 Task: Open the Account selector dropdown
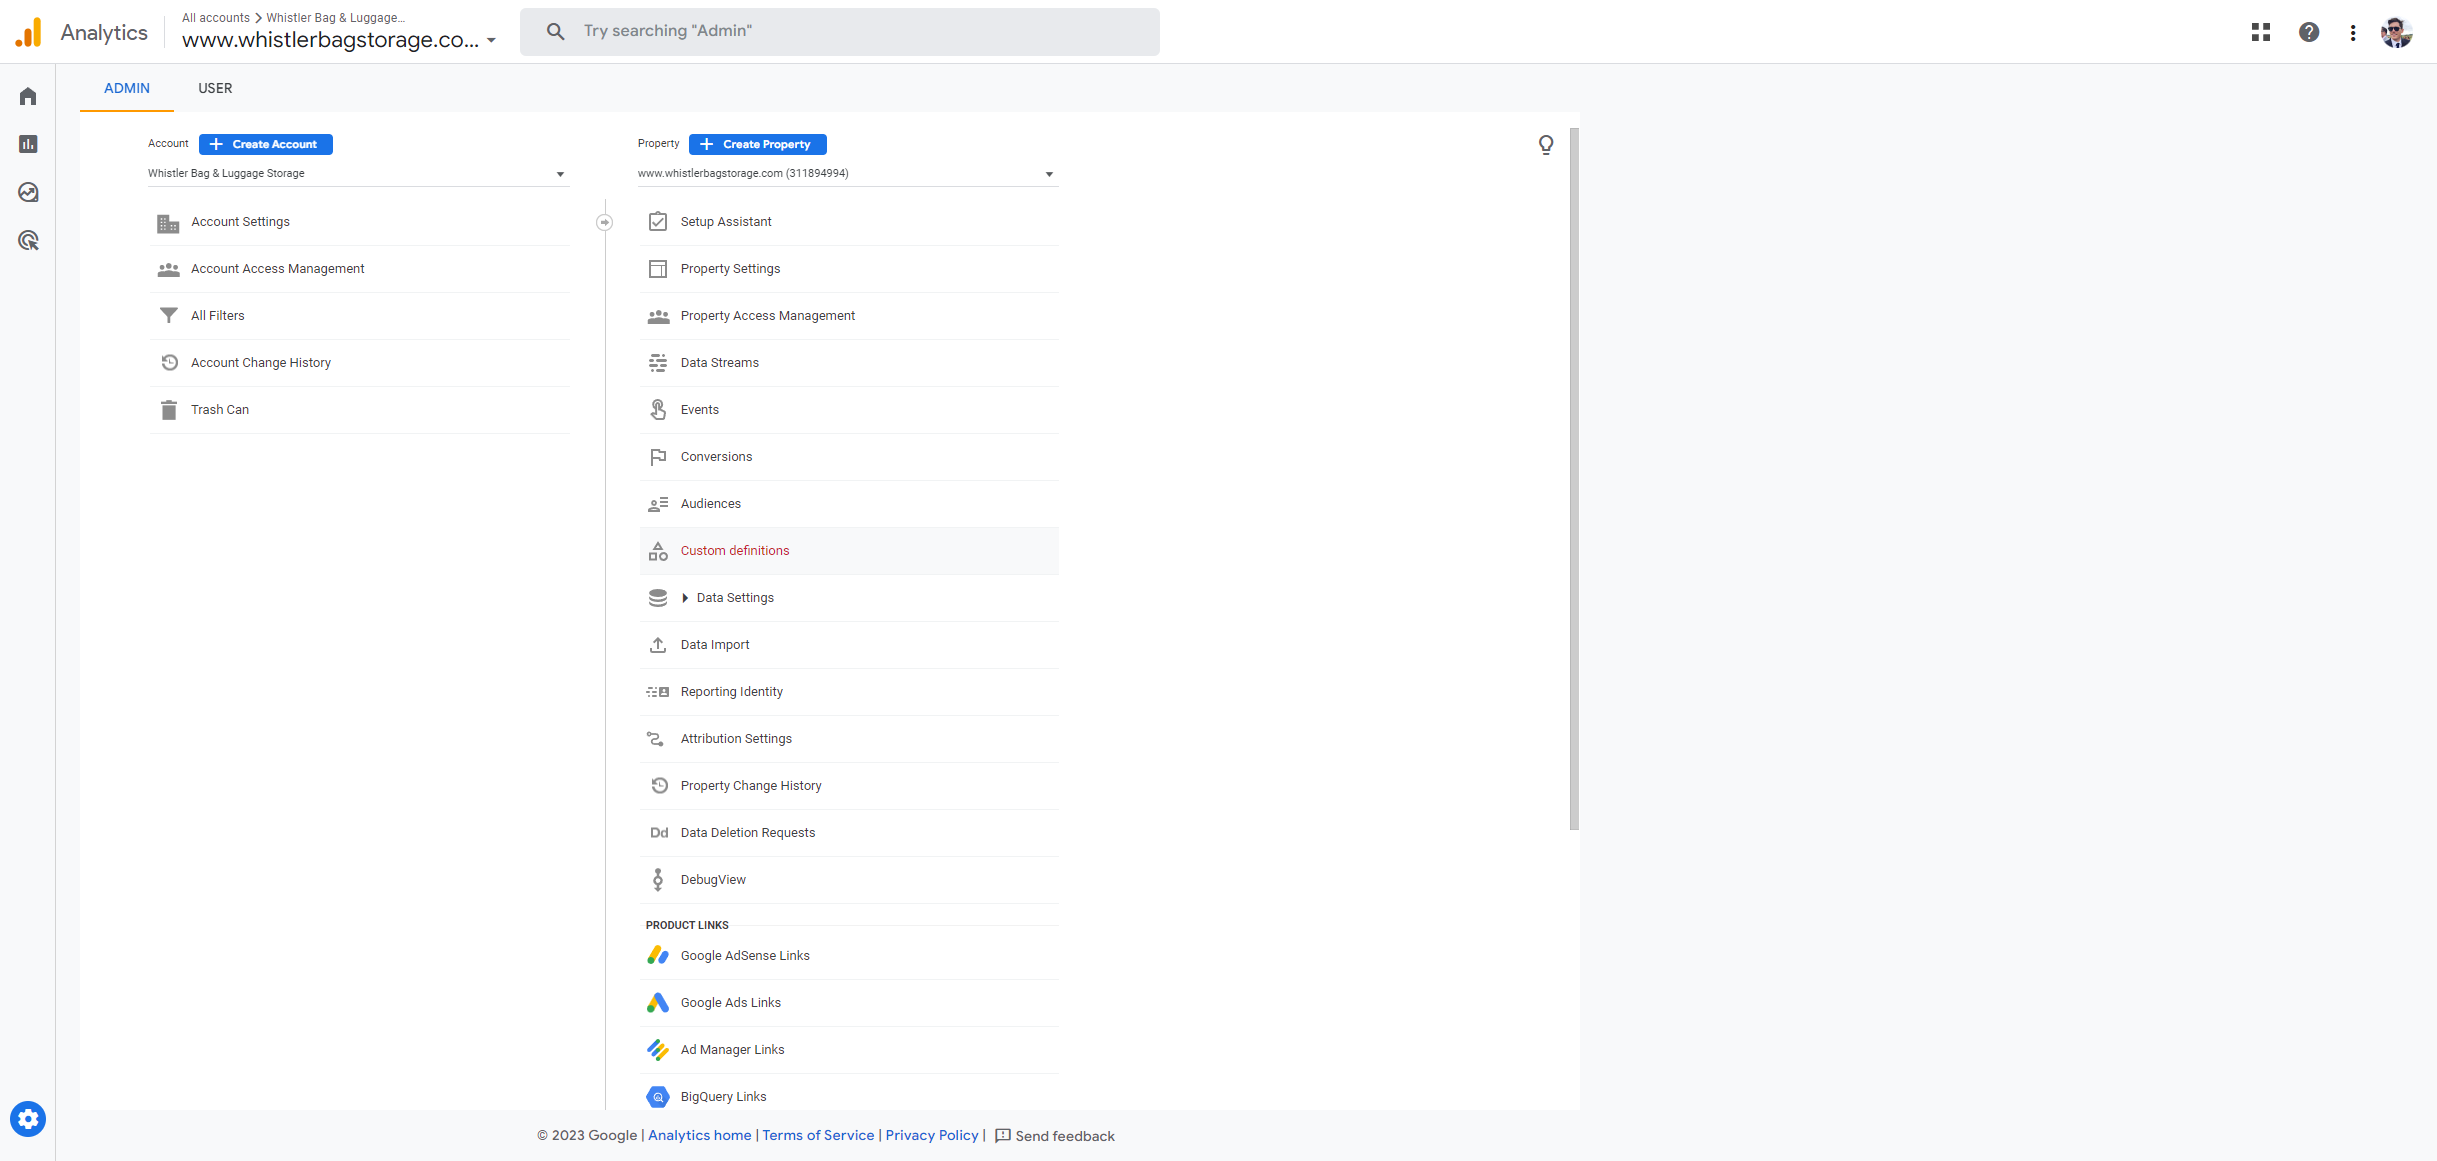[358, 174]
